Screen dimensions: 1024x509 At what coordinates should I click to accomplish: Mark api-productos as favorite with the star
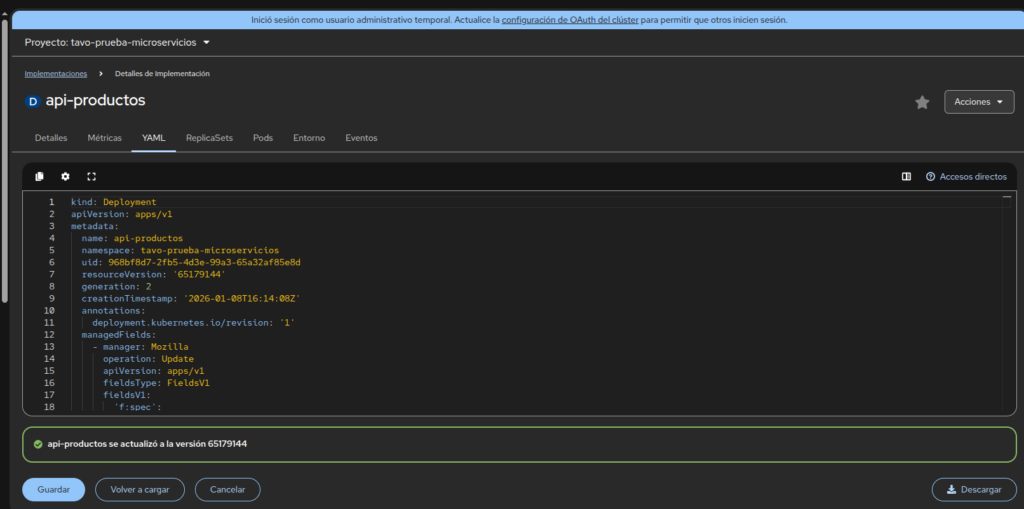[x=922, y=102]
